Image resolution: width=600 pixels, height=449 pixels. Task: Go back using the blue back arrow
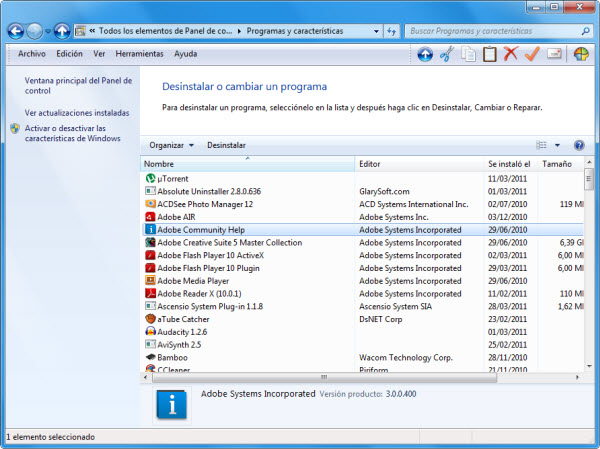(x=17, y=31)
